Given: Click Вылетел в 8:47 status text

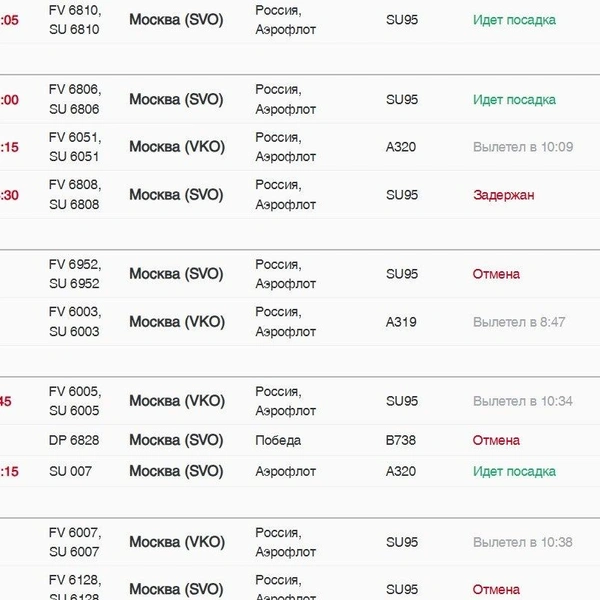Looking at the screenshot, I should (x=519, y=322).
